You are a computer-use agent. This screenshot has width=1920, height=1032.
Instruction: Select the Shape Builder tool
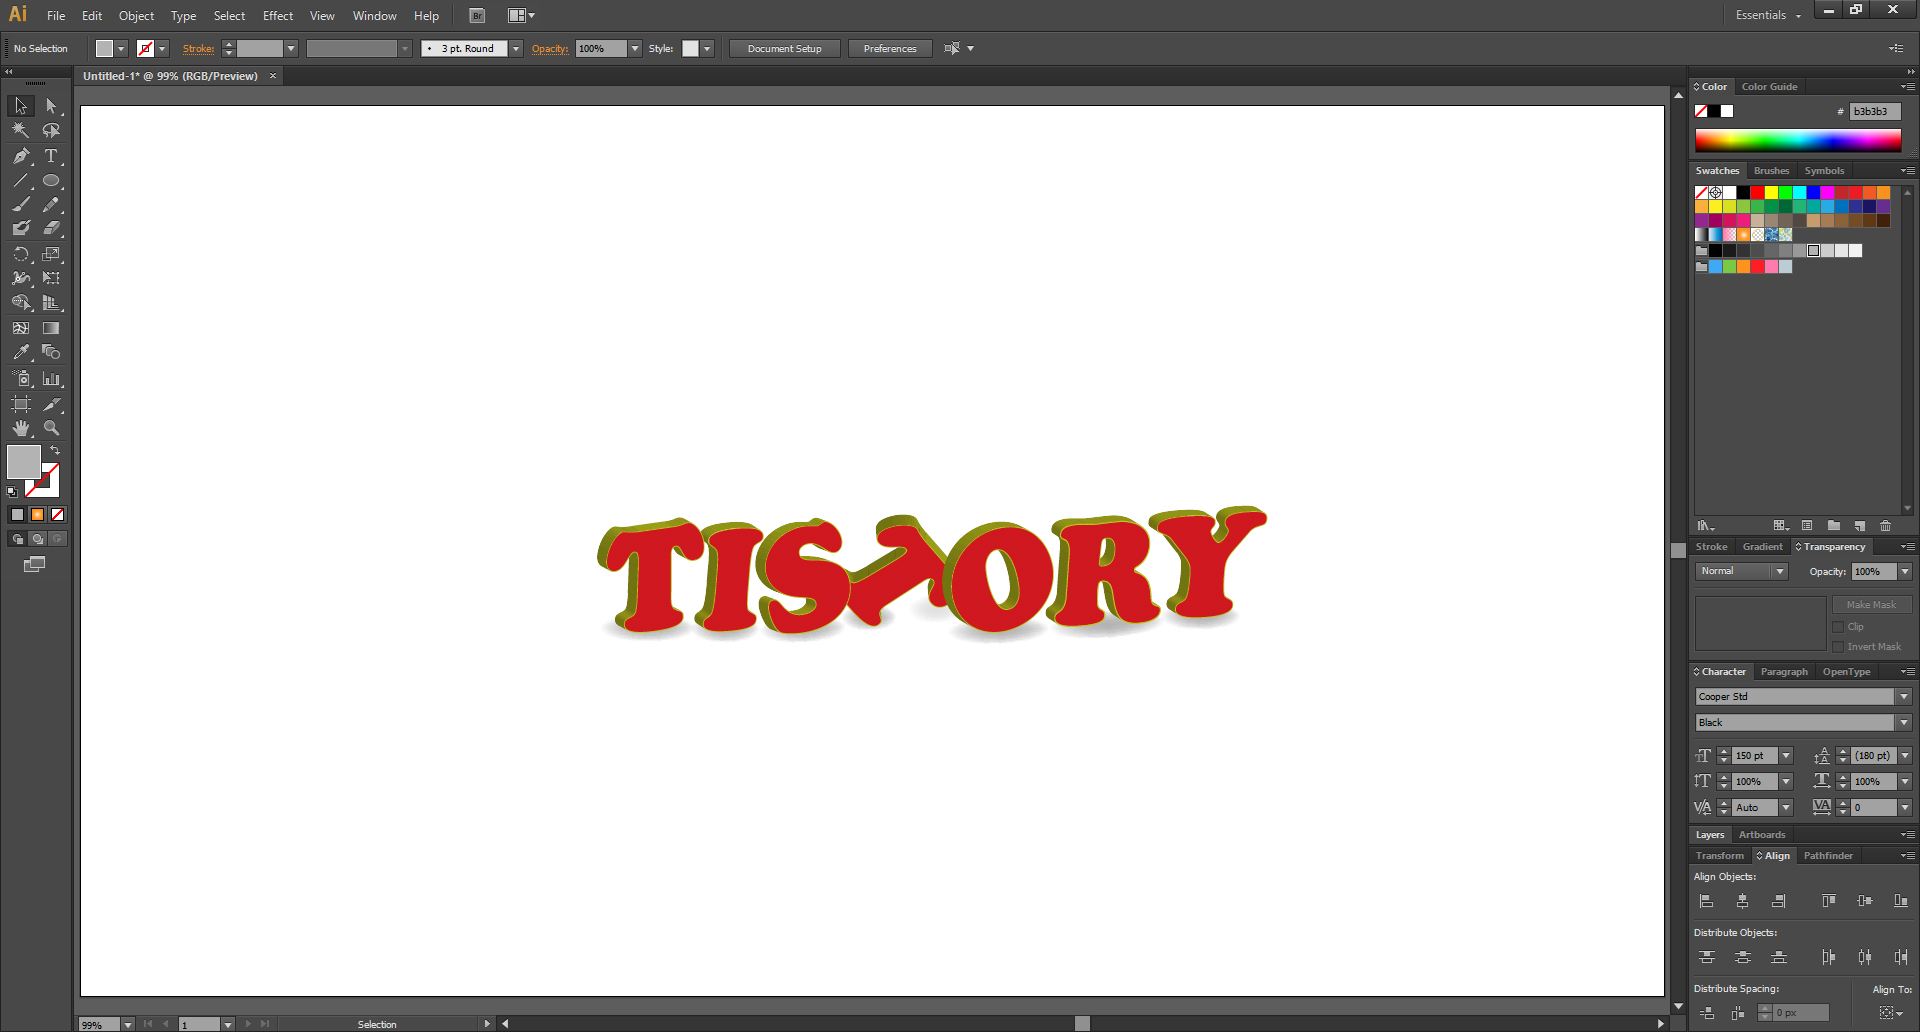click(21, 303)
